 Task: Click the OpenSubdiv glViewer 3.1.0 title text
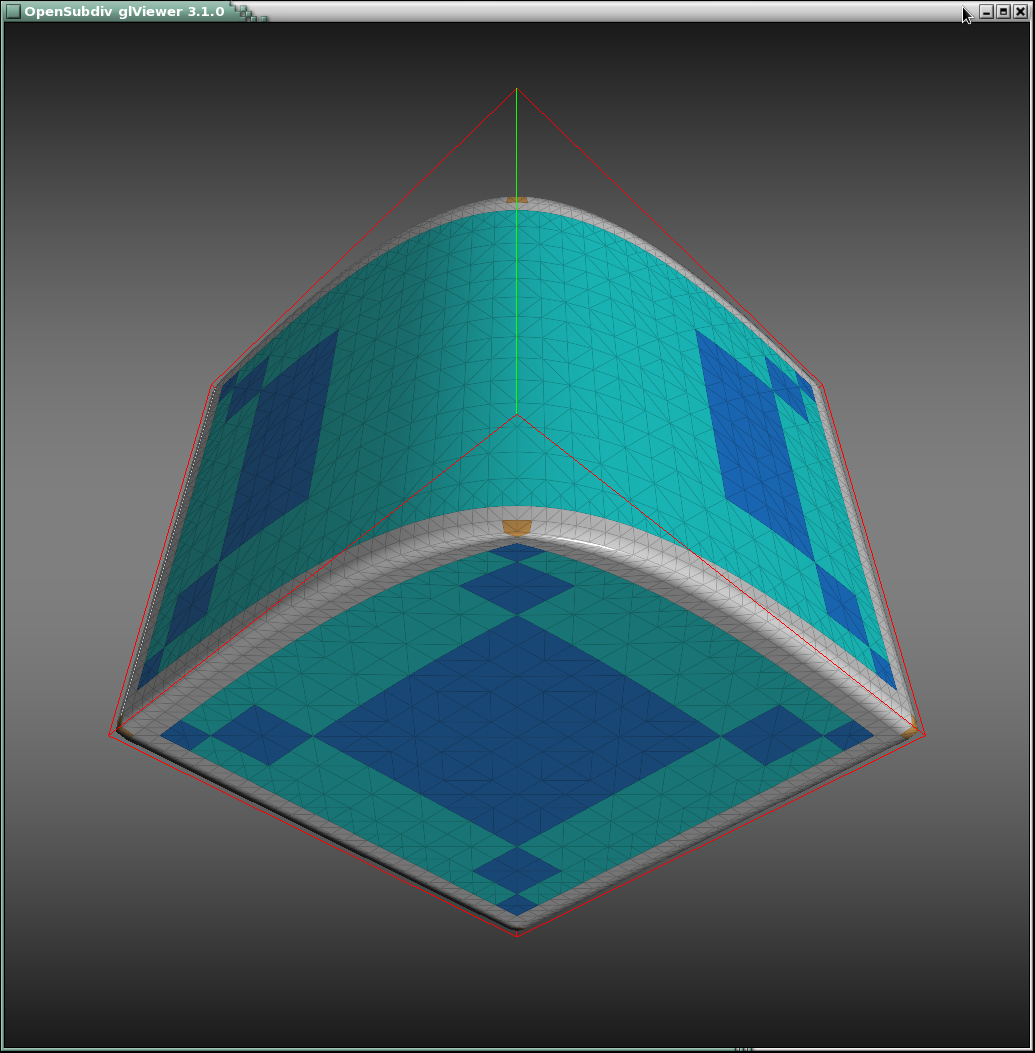[x=124, y=11]
